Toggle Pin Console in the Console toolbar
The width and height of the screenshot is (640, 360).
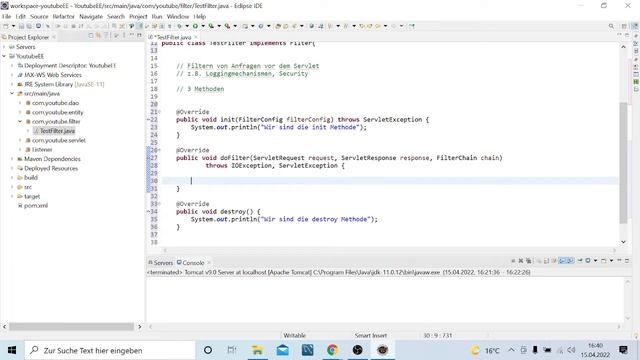[x=580, y=260]
